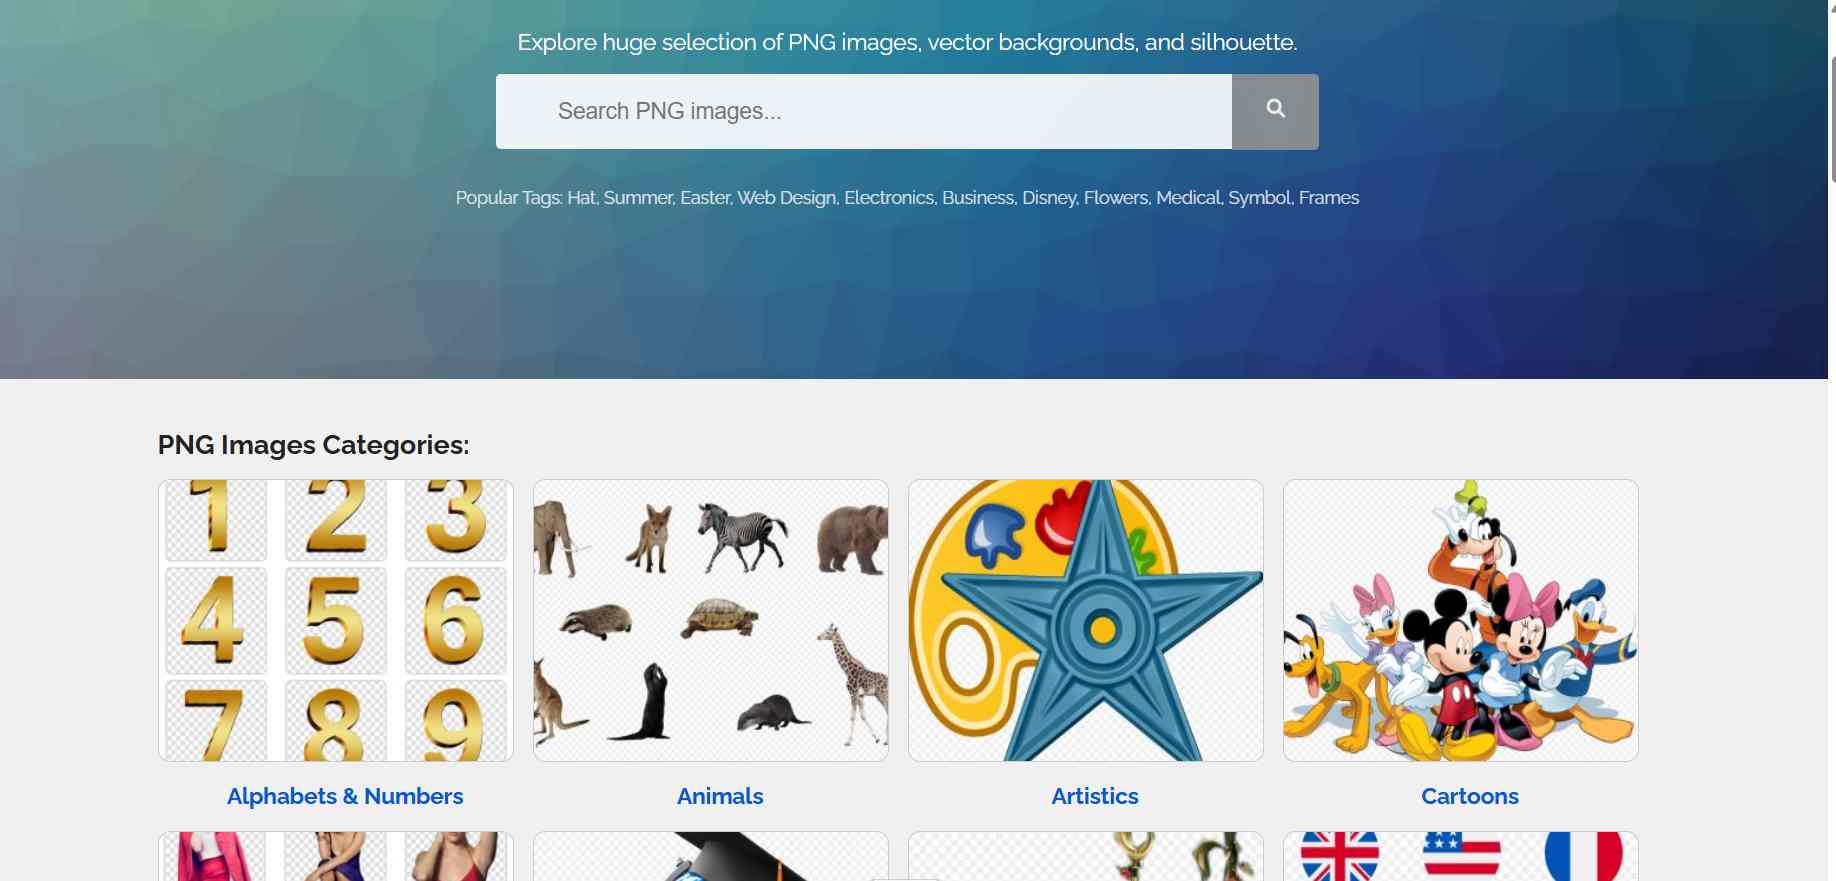Open the Business tag link
The height and width of the screenshot is (881, 1836).
pos(978,198)
